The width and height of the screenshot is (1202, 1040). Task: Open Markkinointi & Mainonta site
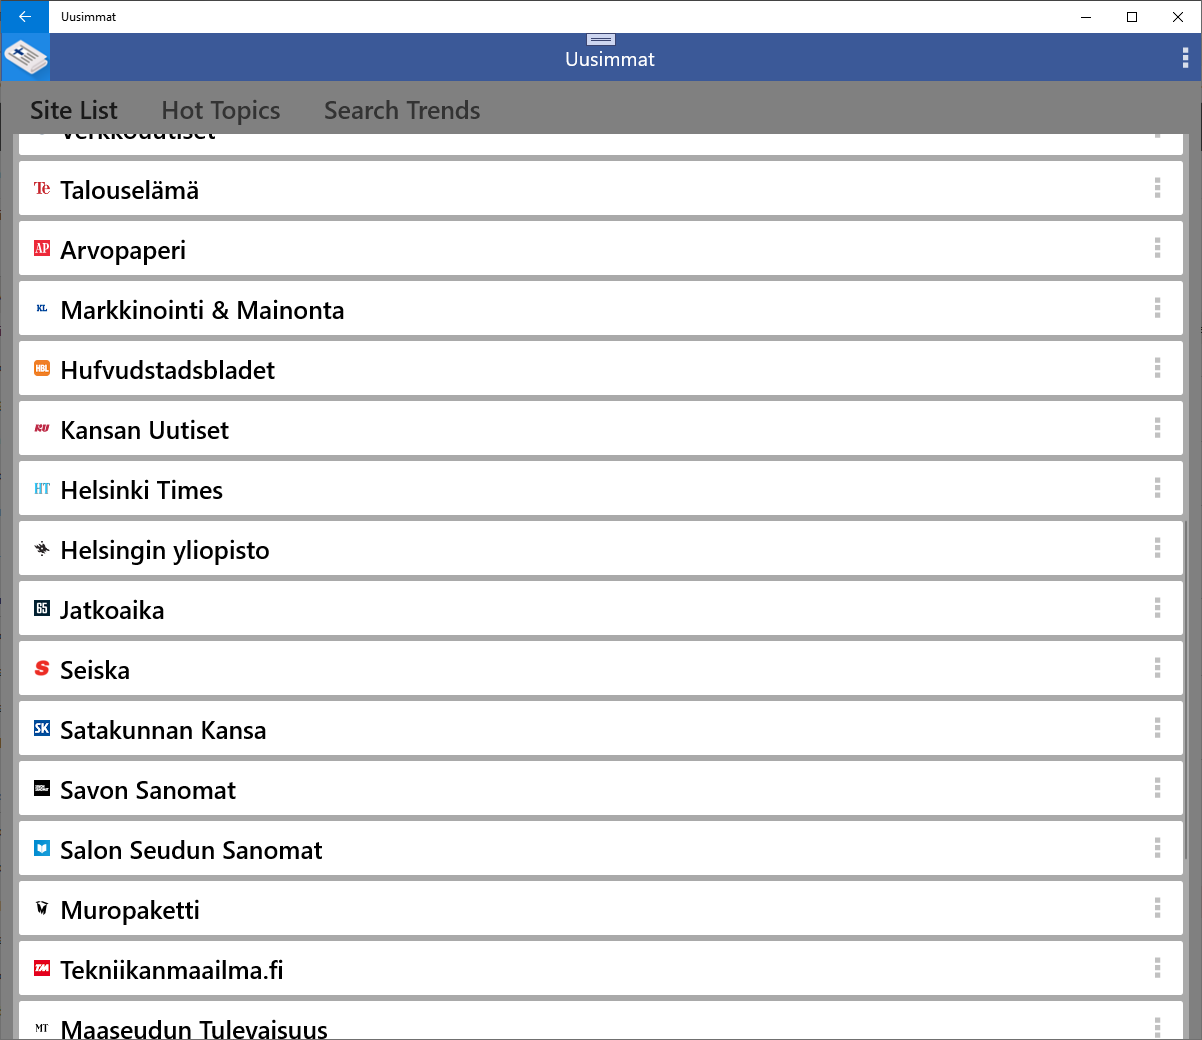(x=601, y=308)
